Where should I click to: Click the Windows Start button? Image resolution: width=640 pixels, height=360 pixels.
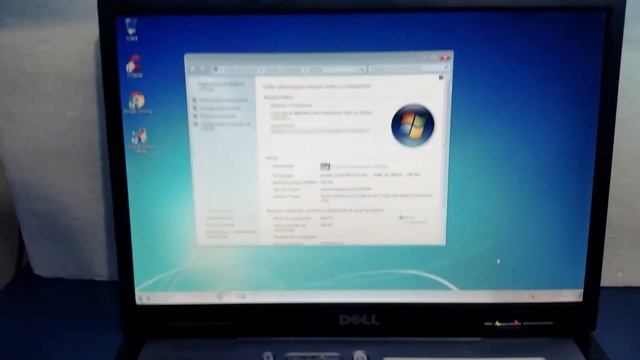[142, 298]
